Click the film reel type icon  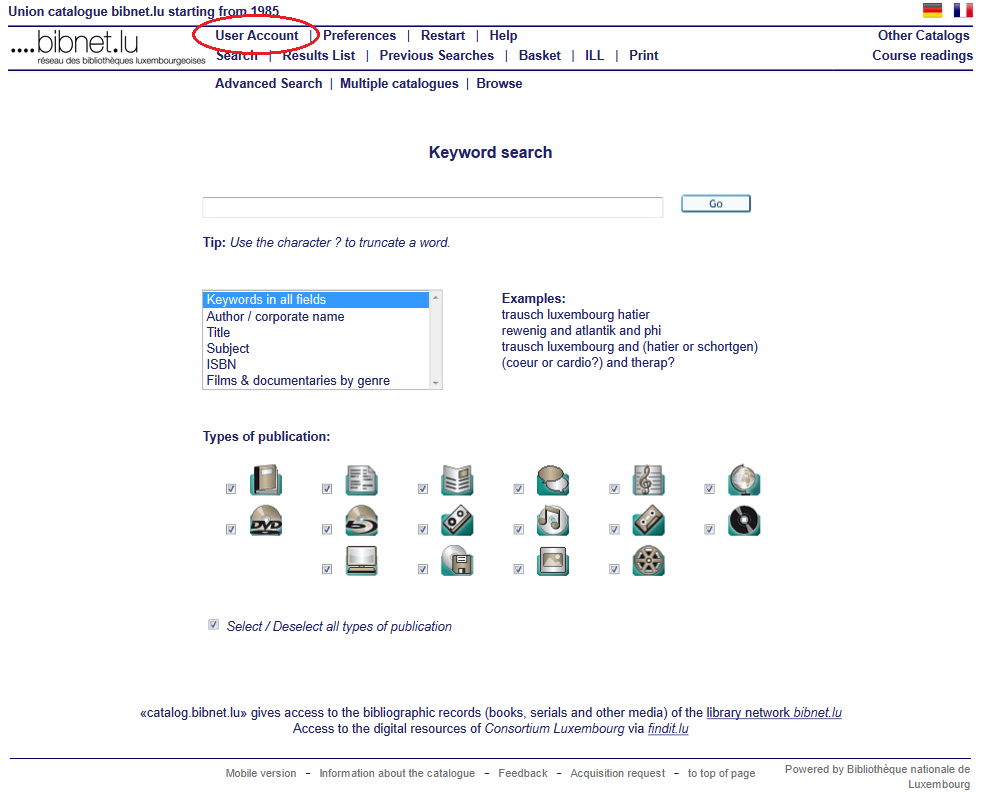[649, 561]
